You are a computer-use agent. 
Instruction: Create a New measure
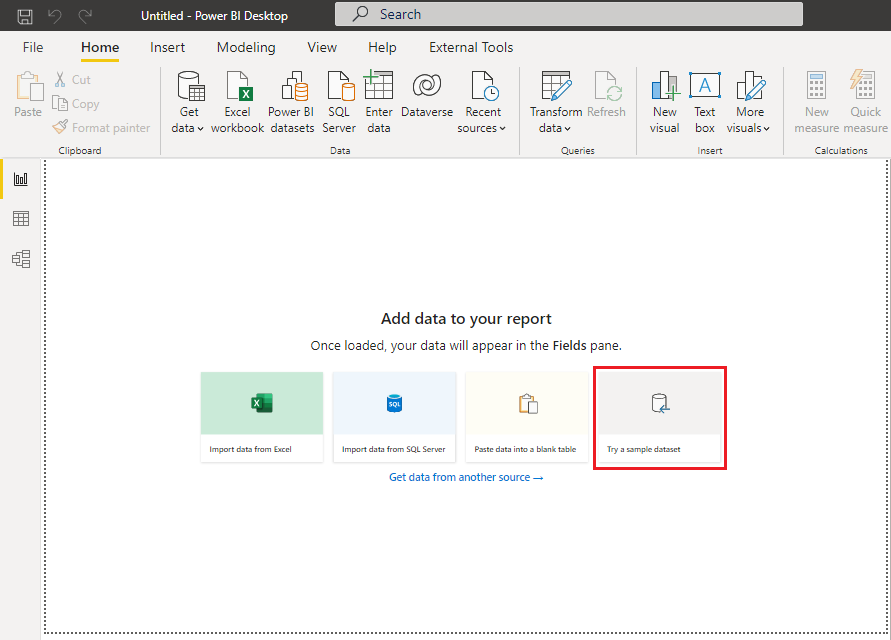[817, 102]
